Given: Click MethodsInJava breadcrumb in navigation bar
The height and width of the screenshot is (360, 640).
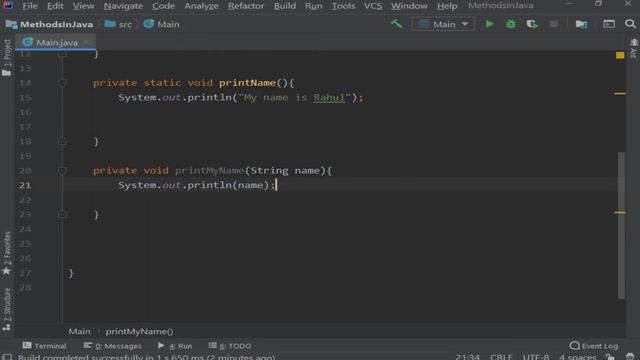Looking at the screenshot, I should pyautogui.click(x=50, y=24).
